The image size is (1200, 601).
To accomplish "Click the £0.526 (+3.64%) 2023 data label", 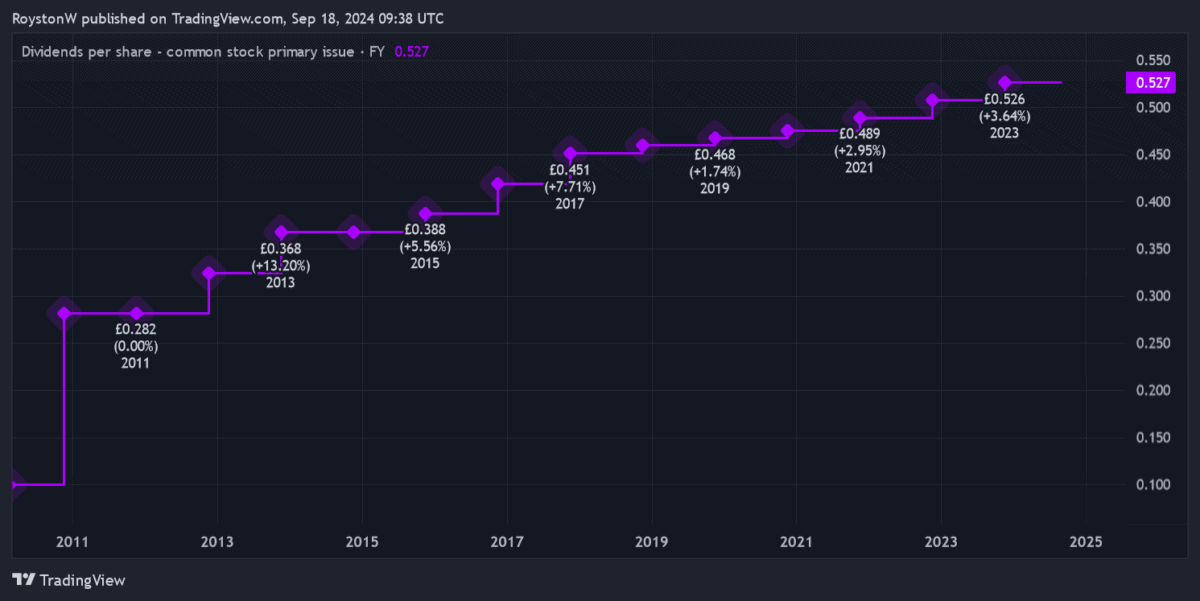I will pyautogui.click(x=1005, y=115).
